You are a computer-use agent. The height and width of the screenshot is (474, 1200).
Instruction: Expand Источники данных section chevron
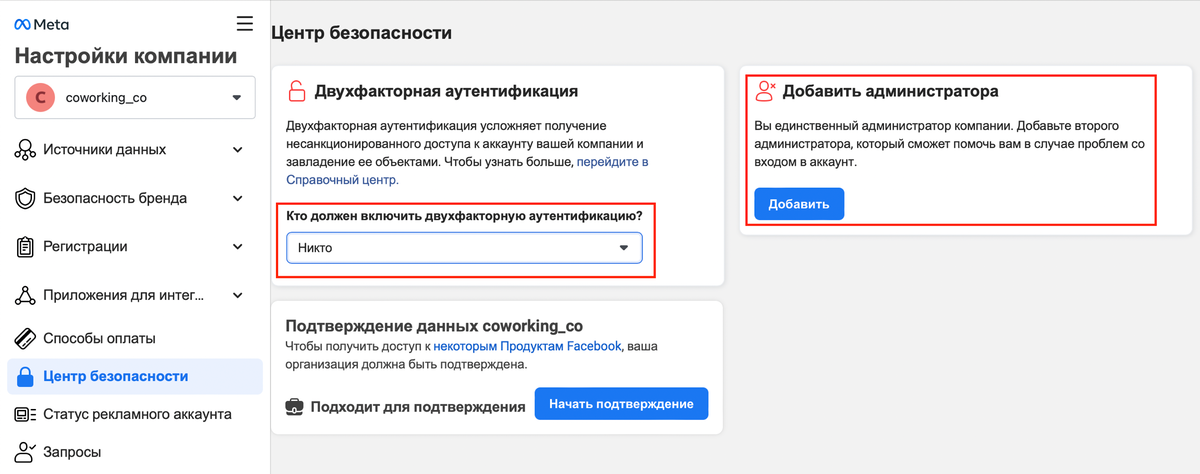237,150
